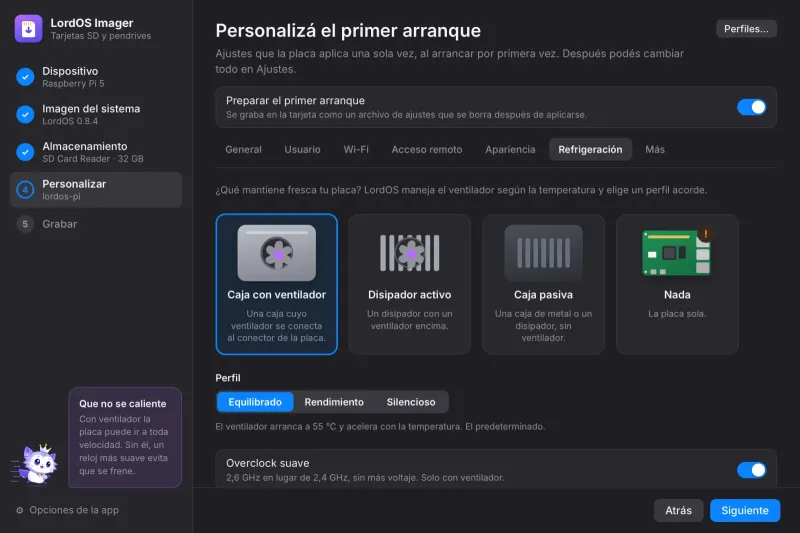
Task: Jump to the Dispositivo step
Action: [x=96, y=77]
